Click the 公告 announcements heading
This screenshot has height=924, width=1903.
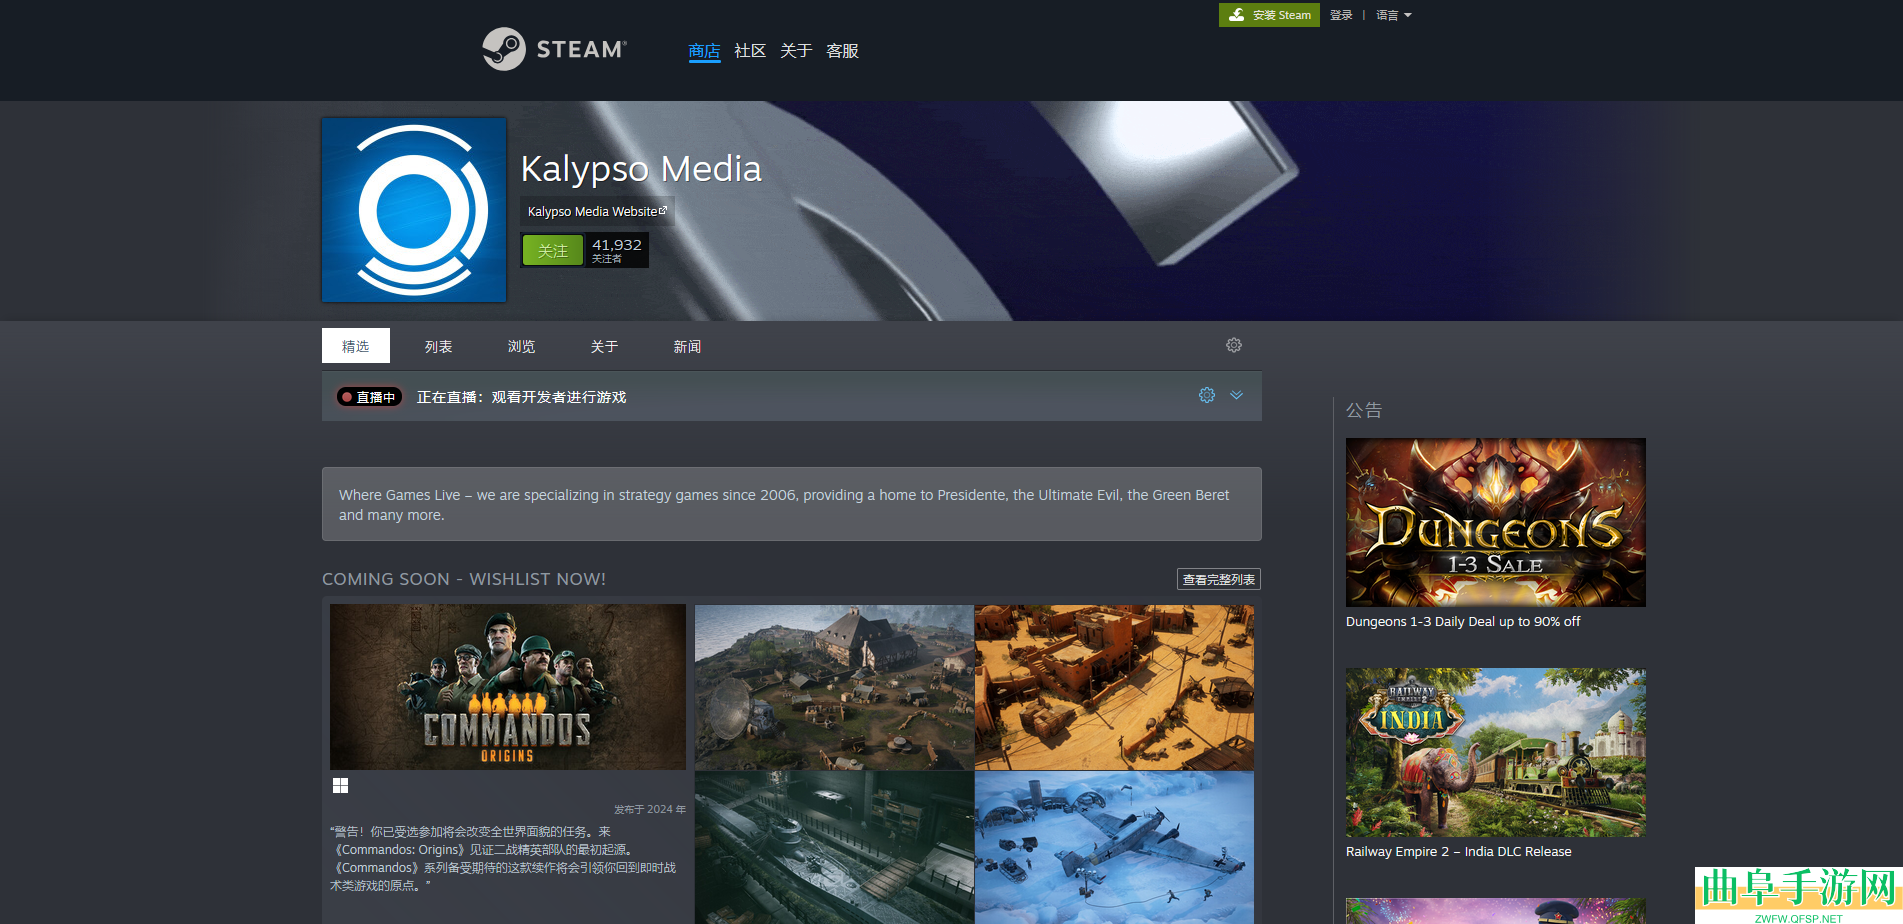tap(1364, 410)
